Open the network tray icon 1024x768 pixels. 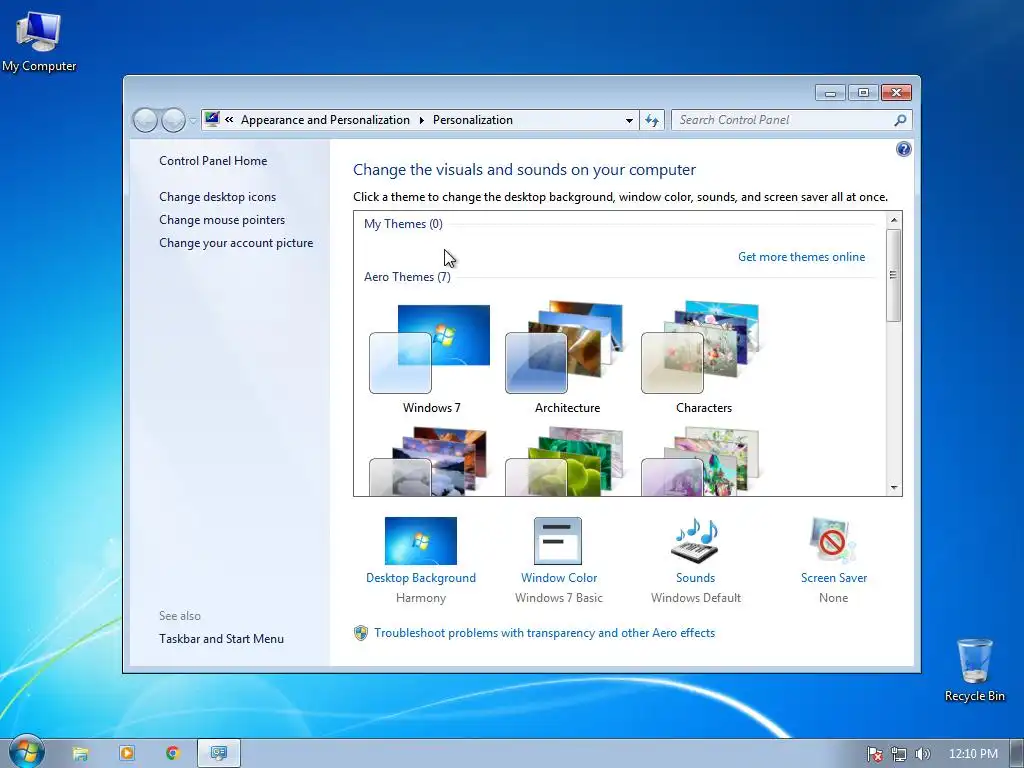(899, 754)
